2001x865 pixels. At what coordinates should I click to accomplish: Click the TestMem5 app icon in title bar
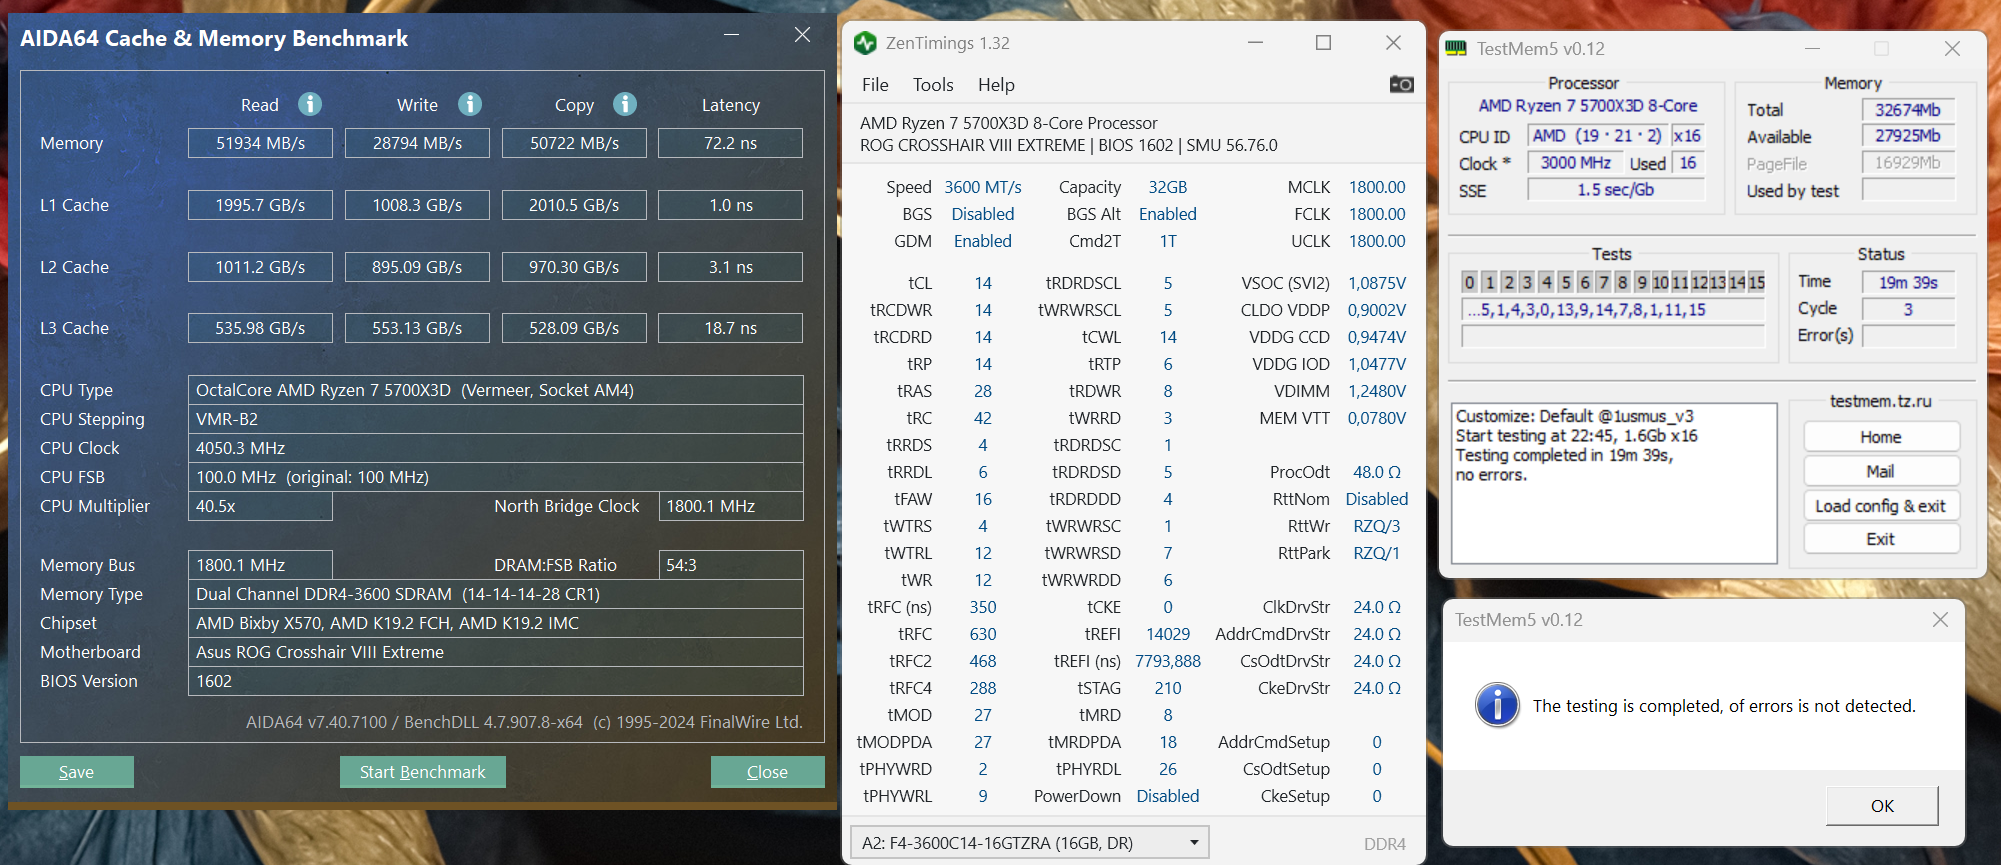click(1456, 48)
